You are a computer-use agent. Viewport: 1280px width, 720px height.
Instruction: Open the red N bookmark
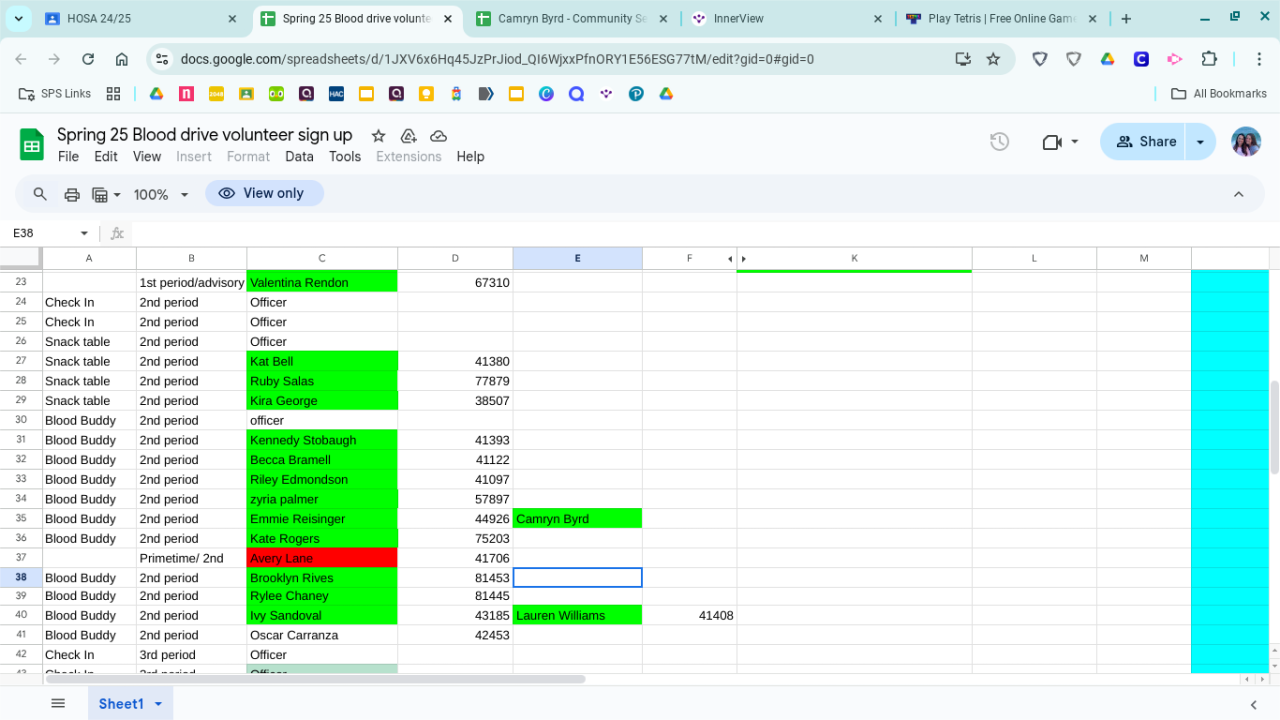click(x=186, y=94)
